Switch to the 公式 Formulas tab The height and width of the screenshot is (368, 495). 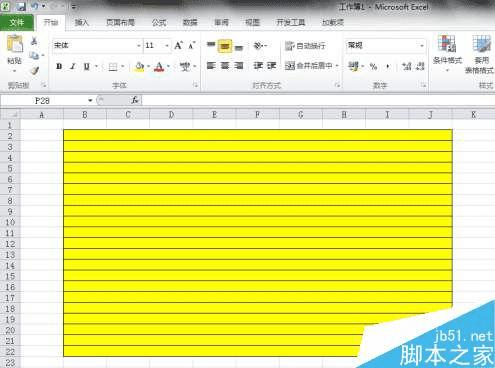(159, 23)
